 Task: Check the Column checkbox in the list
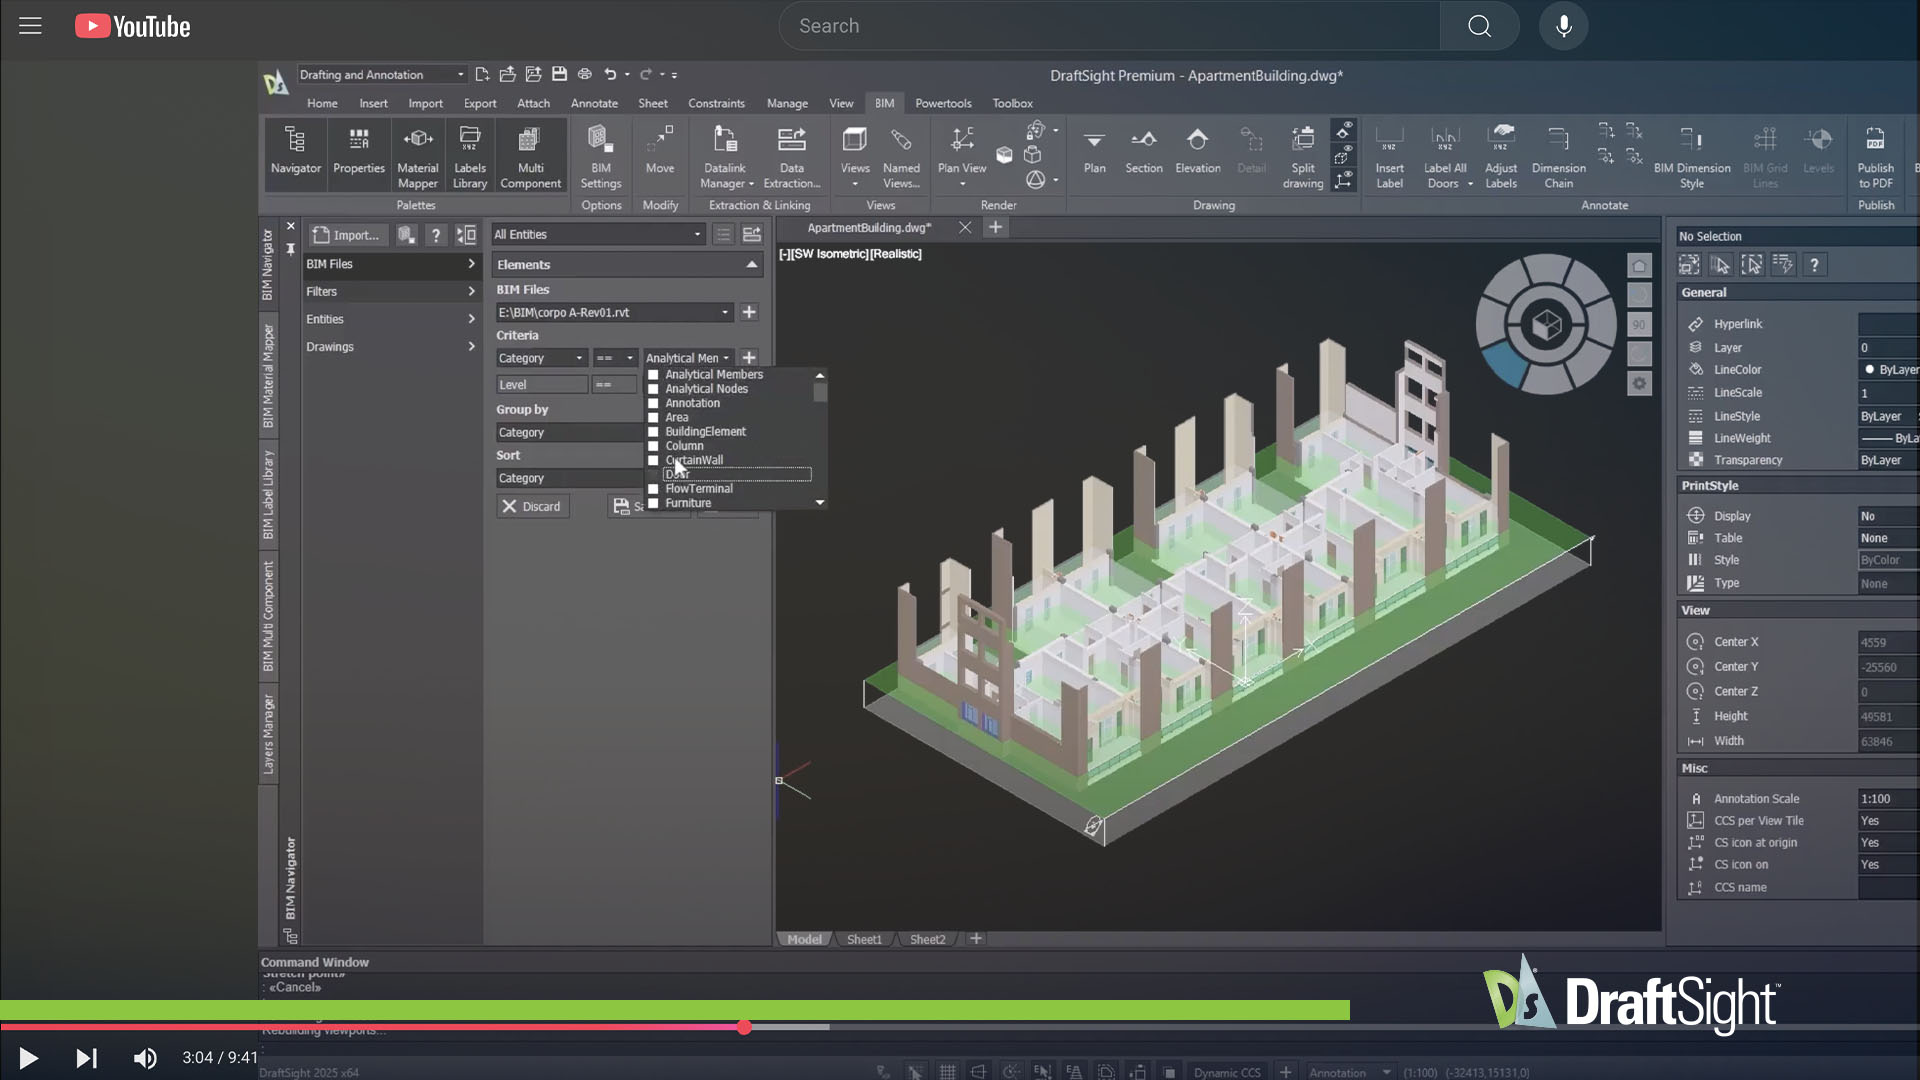pos(653,445)
